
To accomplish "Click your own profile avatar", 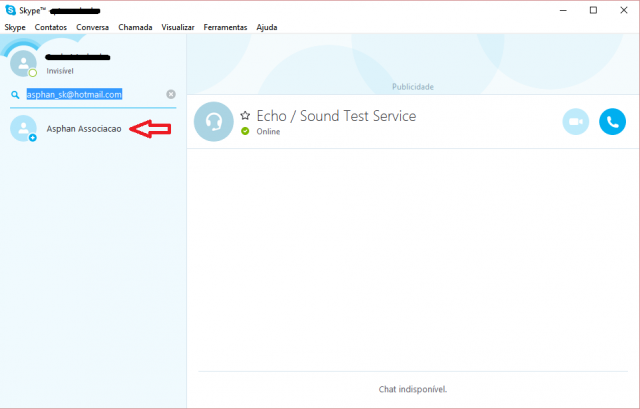I will [23, 63].
